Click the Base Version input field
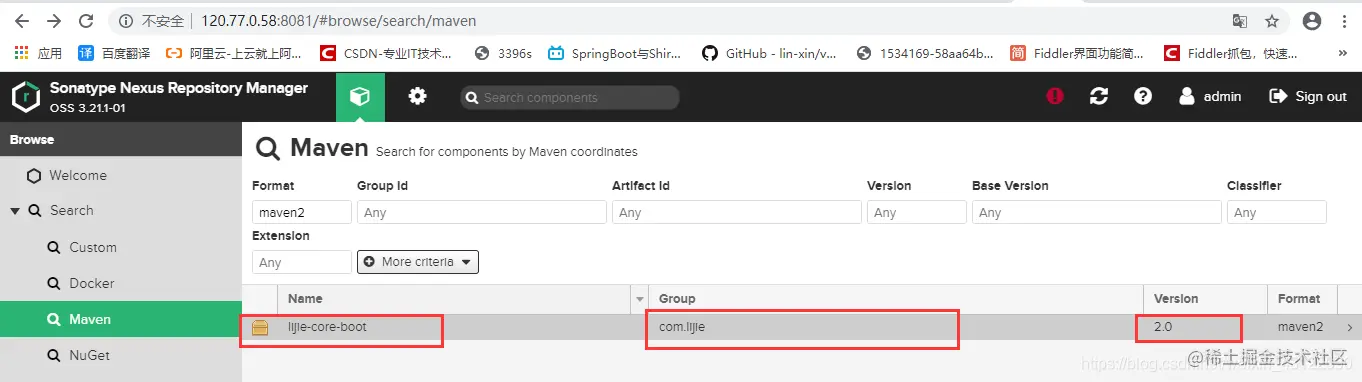This screenshot has width=1362, height=382. pyautogui.click(x=1097, y=212)
